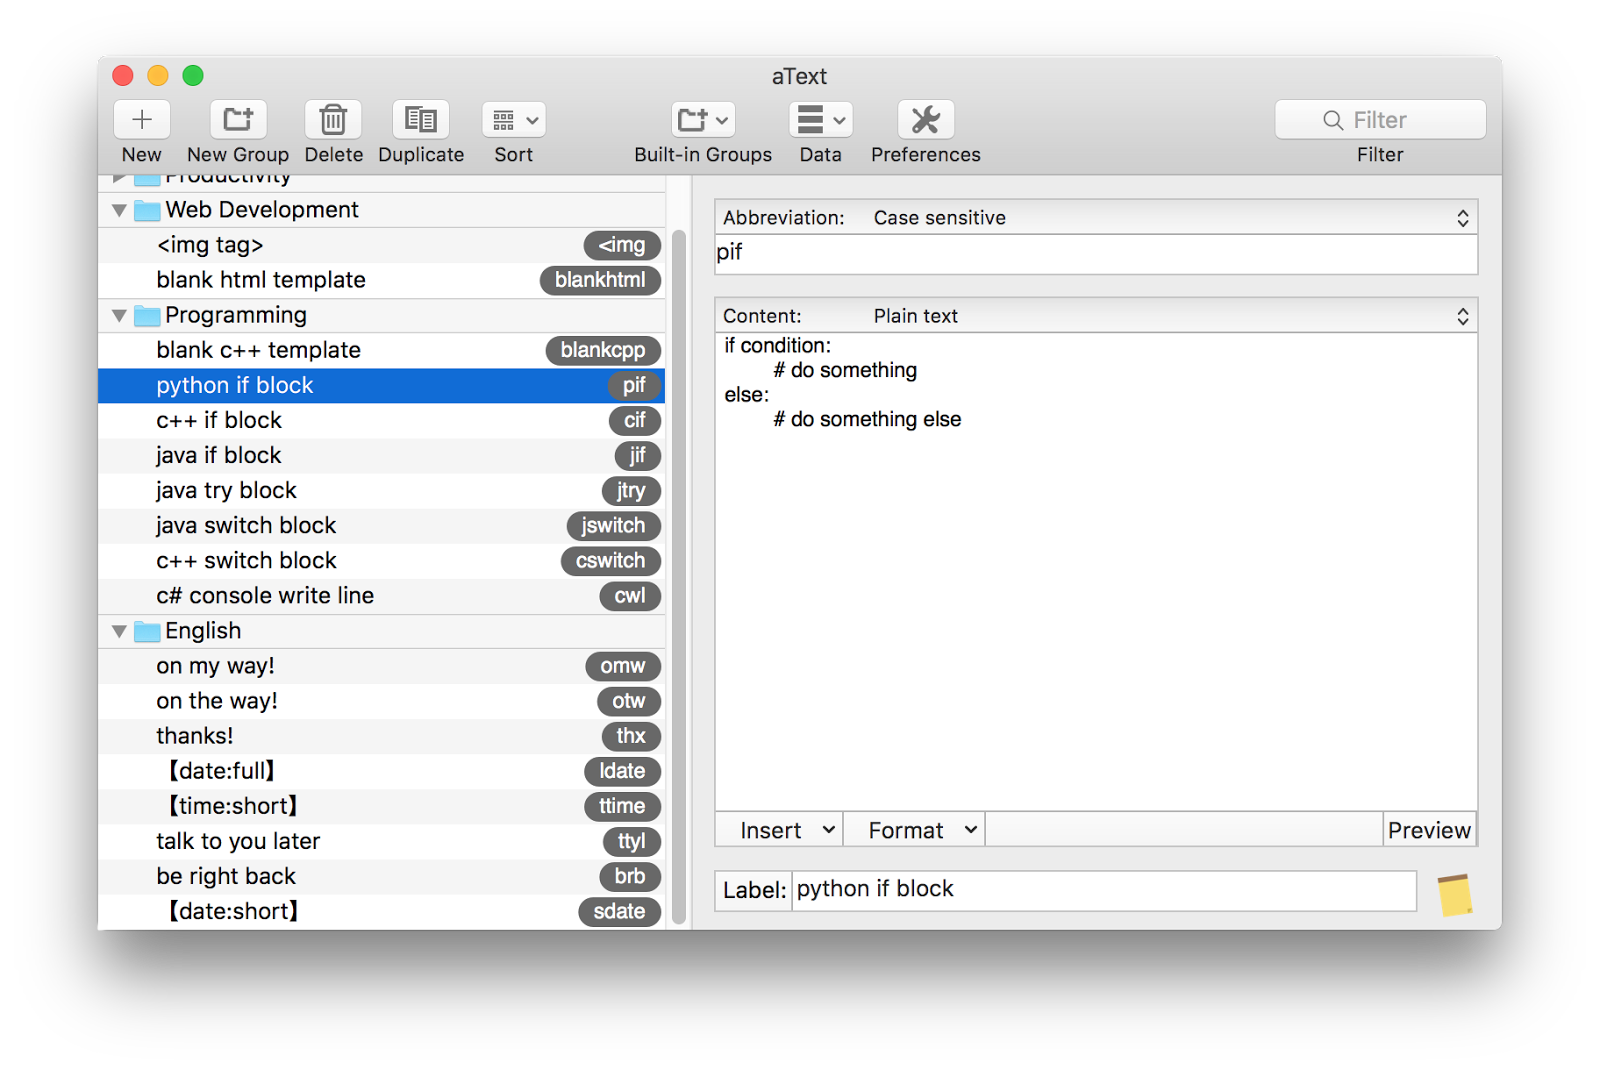Select the c# console write line snippet
The image size is (1600, 1070).
[x=381, y=595]
